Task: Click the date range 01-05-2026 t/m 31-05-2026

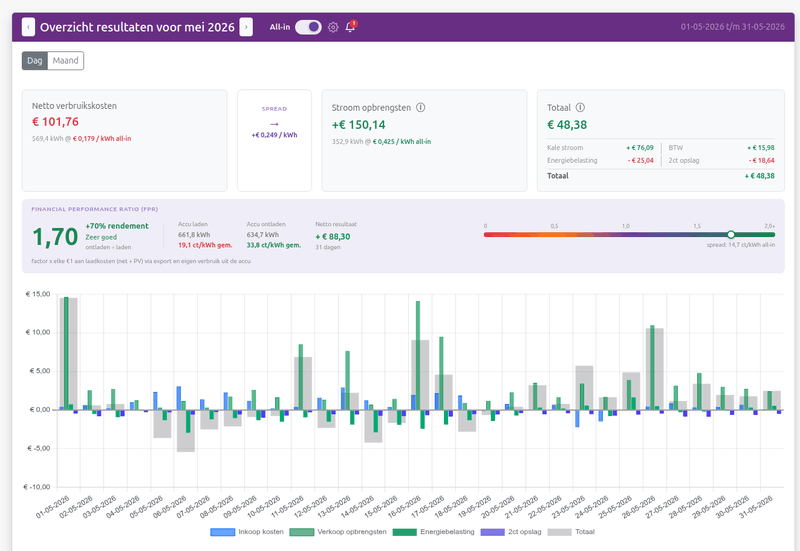Action: click(x=733, y=27)
